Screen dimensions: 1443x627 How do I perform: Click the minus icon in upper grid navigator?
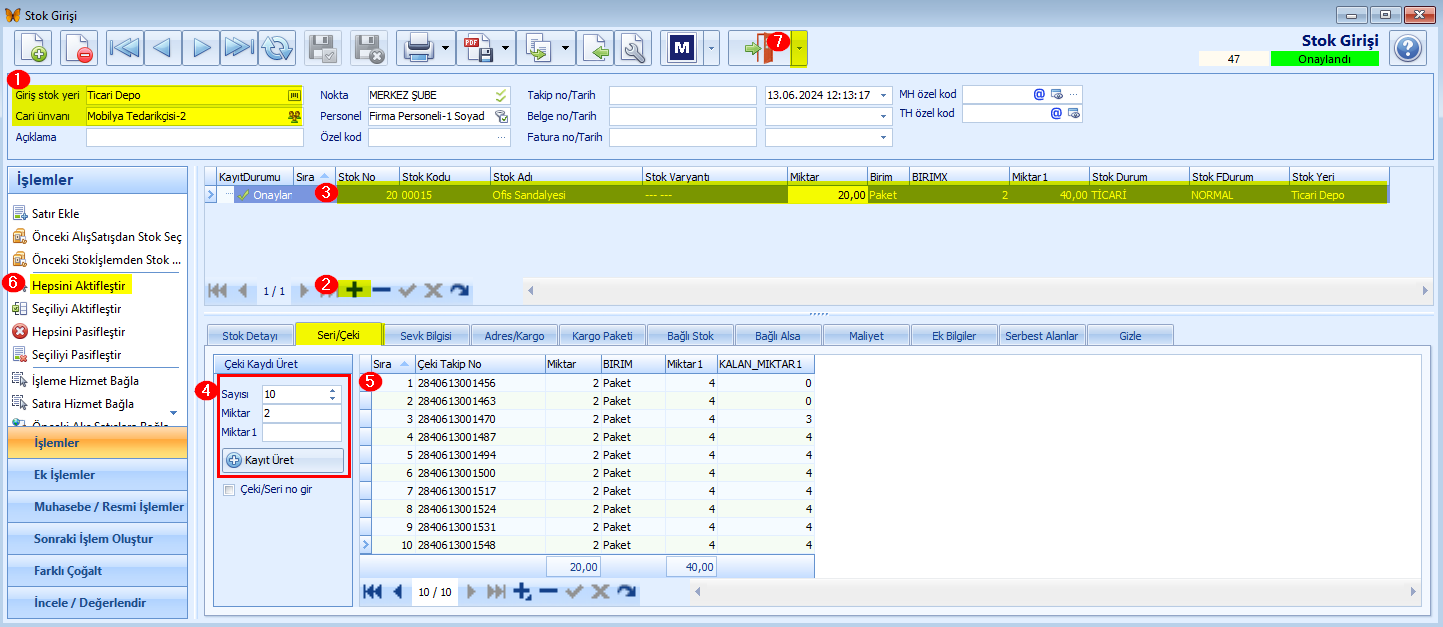pos(381,290)
